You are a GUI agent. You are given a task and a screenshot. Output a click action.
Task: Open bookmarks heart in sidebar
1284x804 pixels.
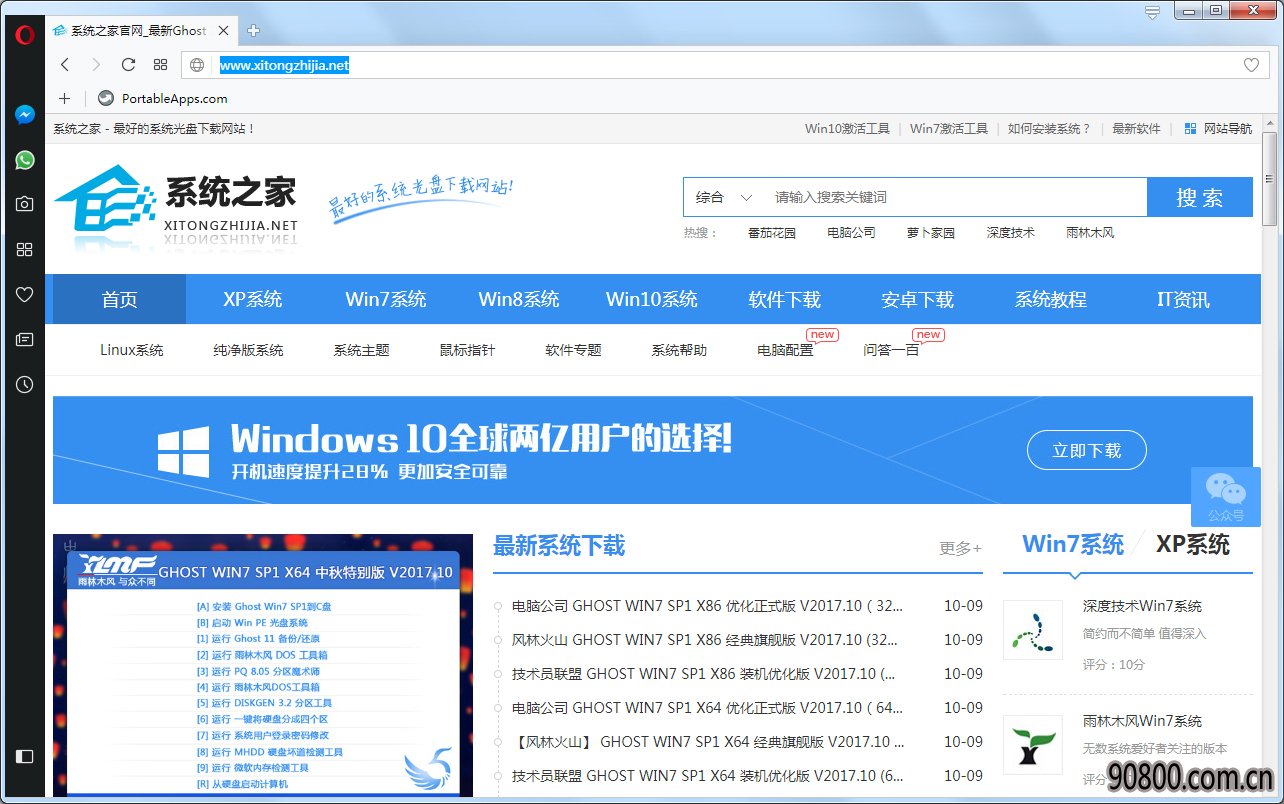point(25,294)
